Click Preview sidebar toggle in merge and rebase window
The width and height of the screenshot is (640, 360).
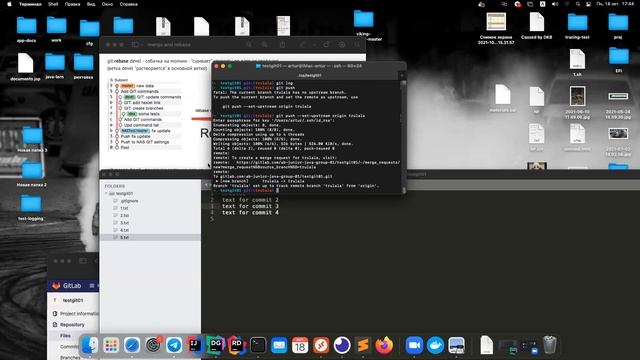(x=135, y=44)
